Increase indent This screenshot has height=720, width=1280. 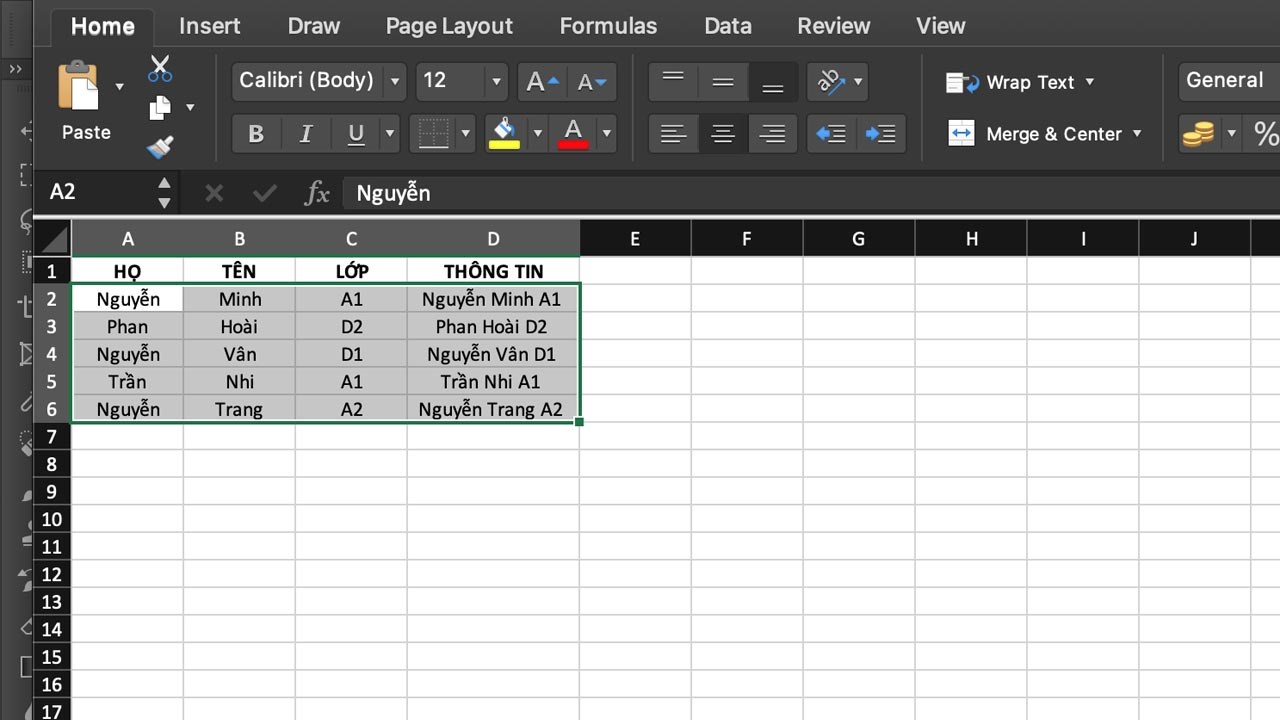point(880,133)
